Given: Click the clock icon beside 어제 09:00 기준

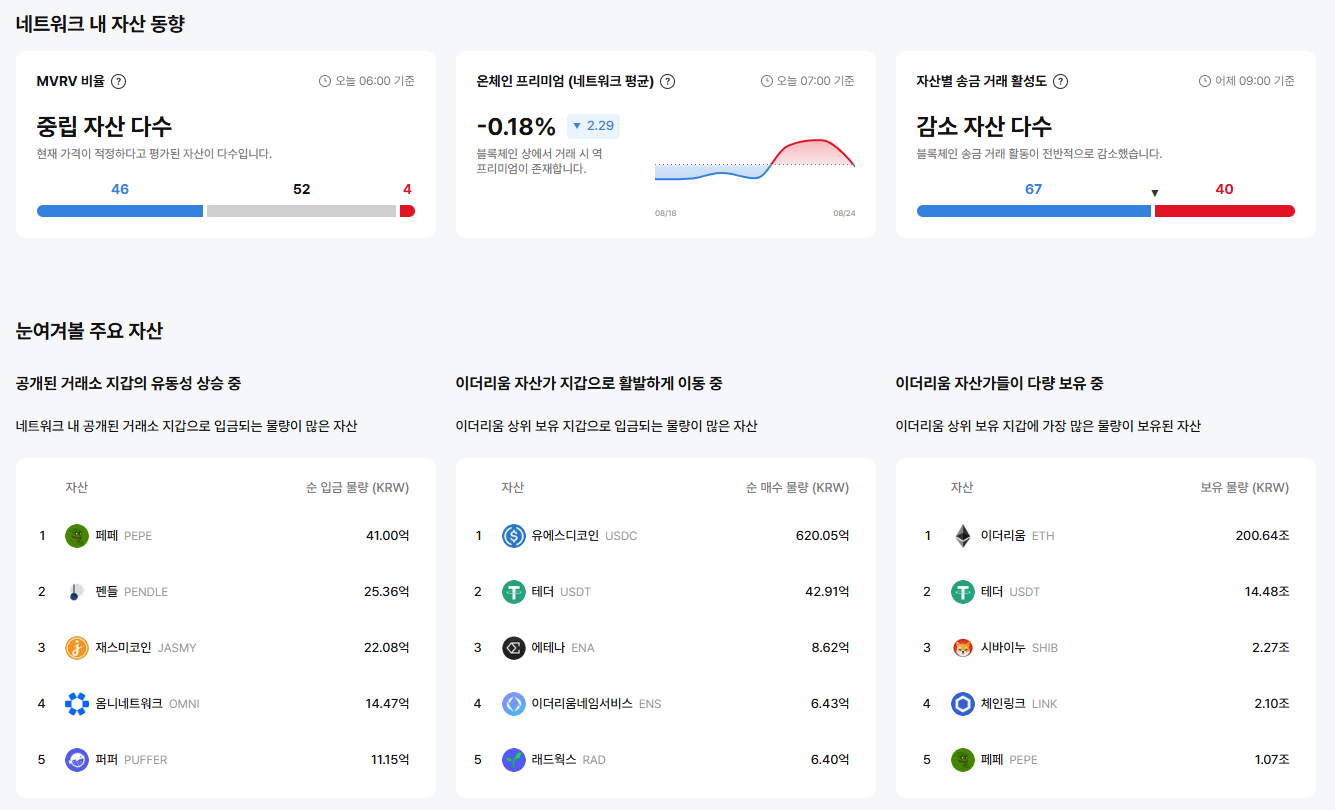Looking at the screenshot, I should click(1205, 81).
